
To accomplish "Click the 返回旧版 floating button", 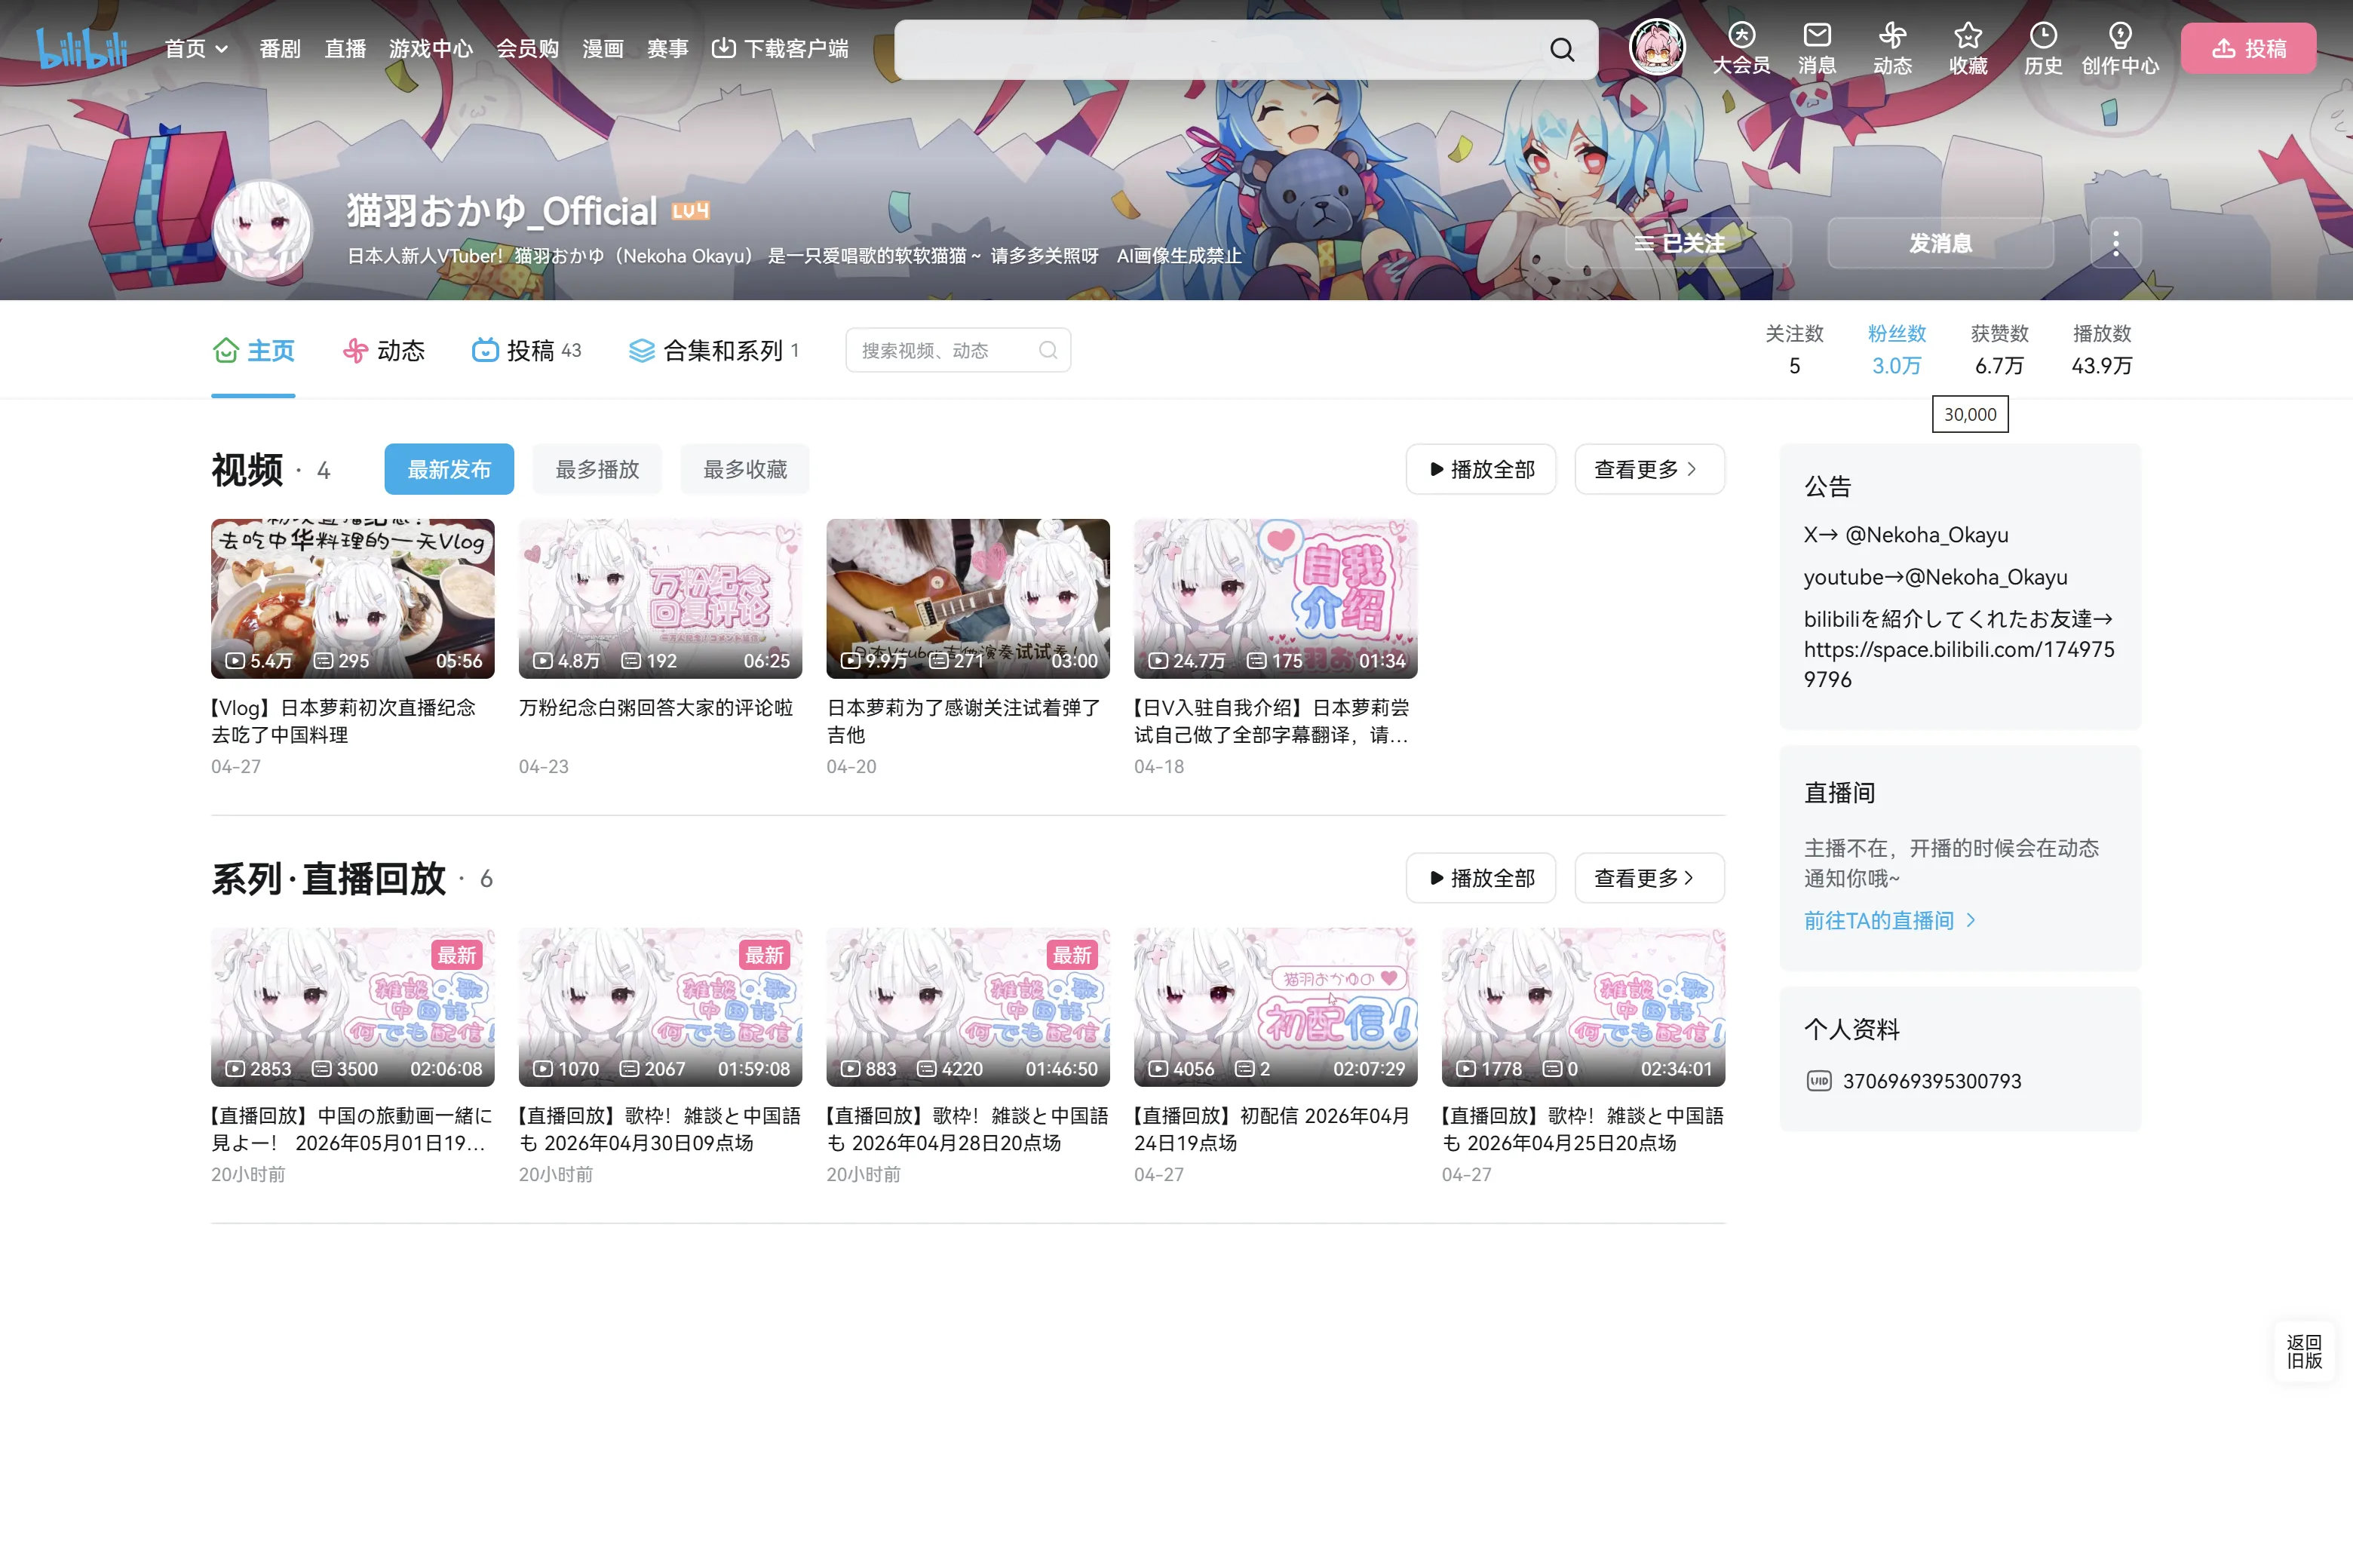I will pos(2304,1351).
